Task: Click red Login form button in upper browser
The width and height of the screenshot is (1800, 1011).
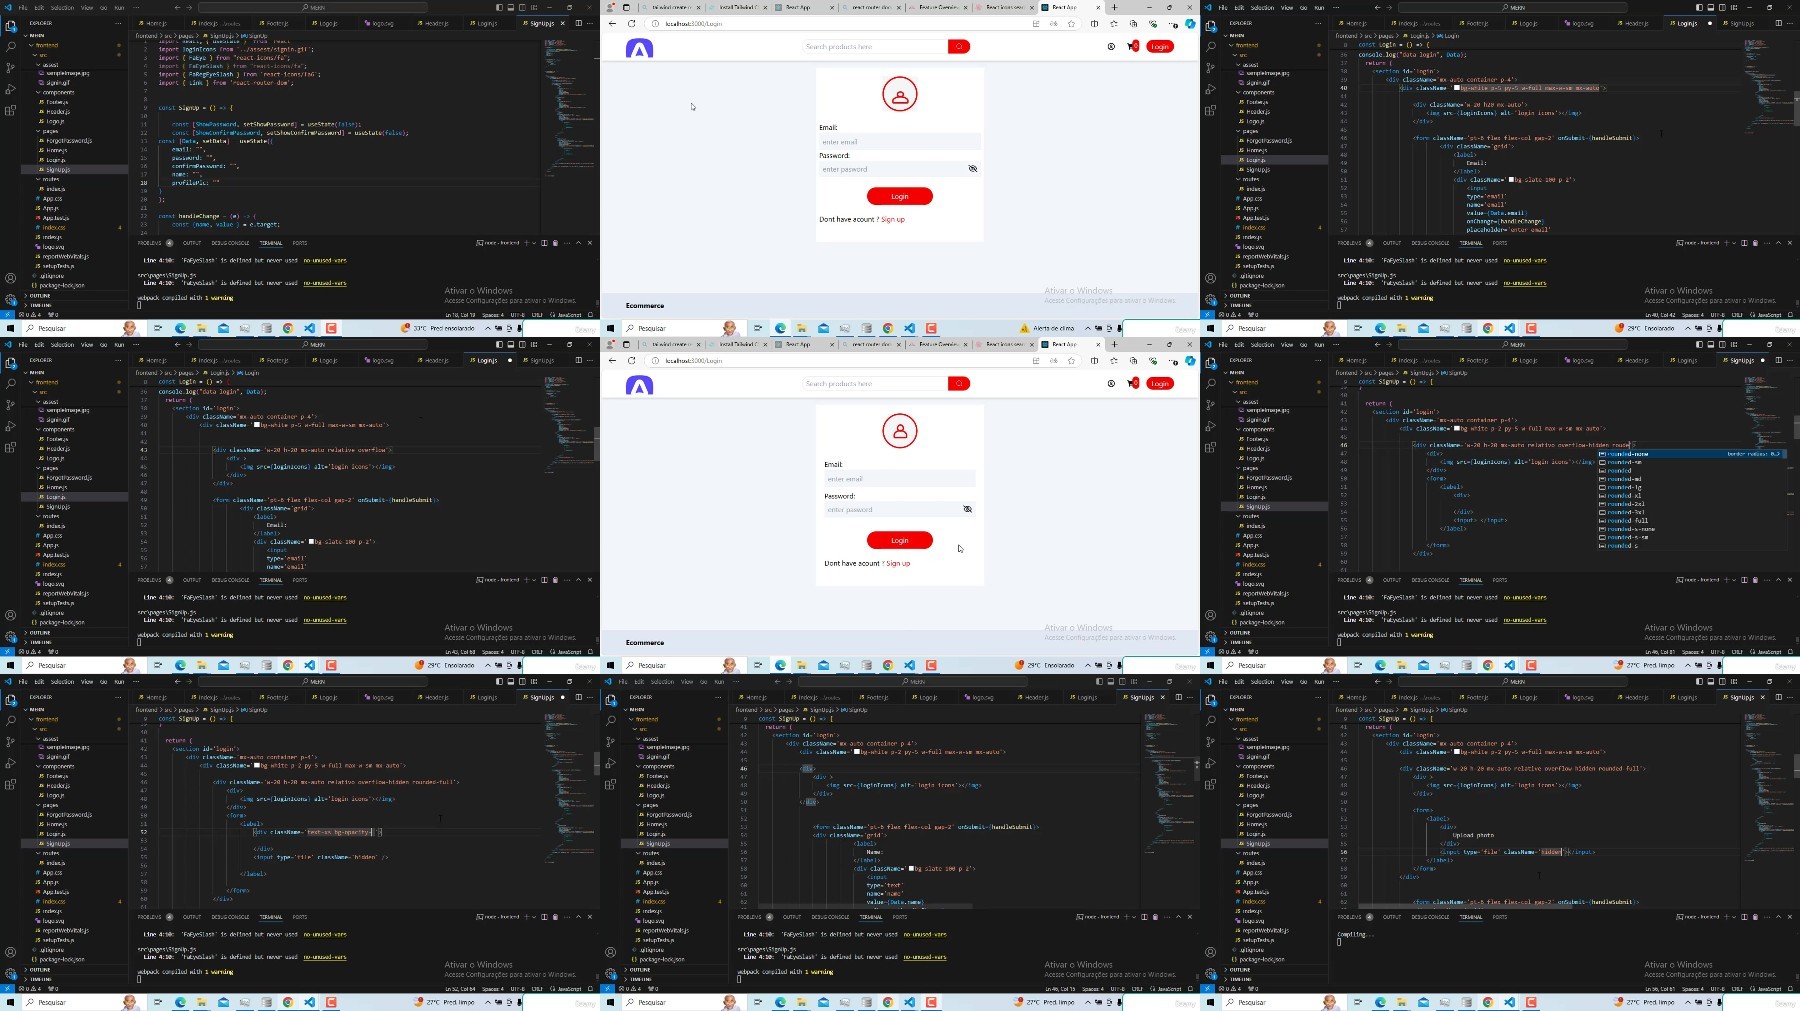Action: (900, 196)
